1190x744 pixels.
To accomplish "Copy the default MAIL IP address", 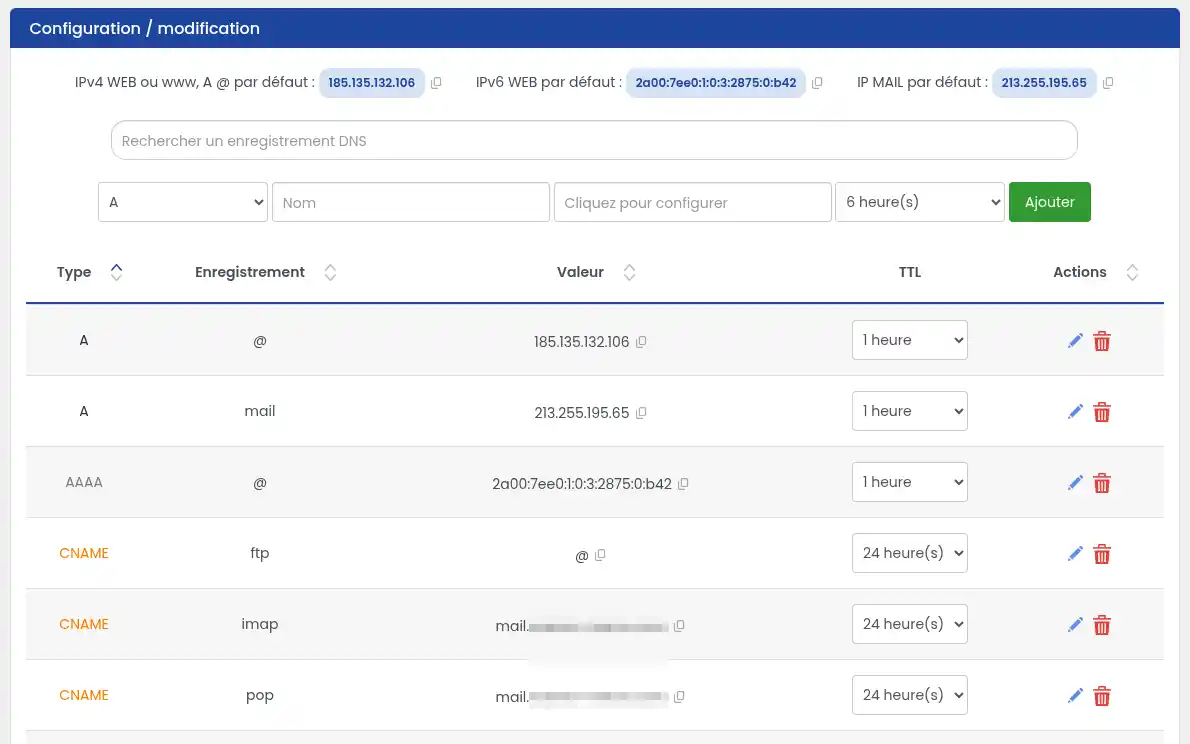I will pos(1107,83).
